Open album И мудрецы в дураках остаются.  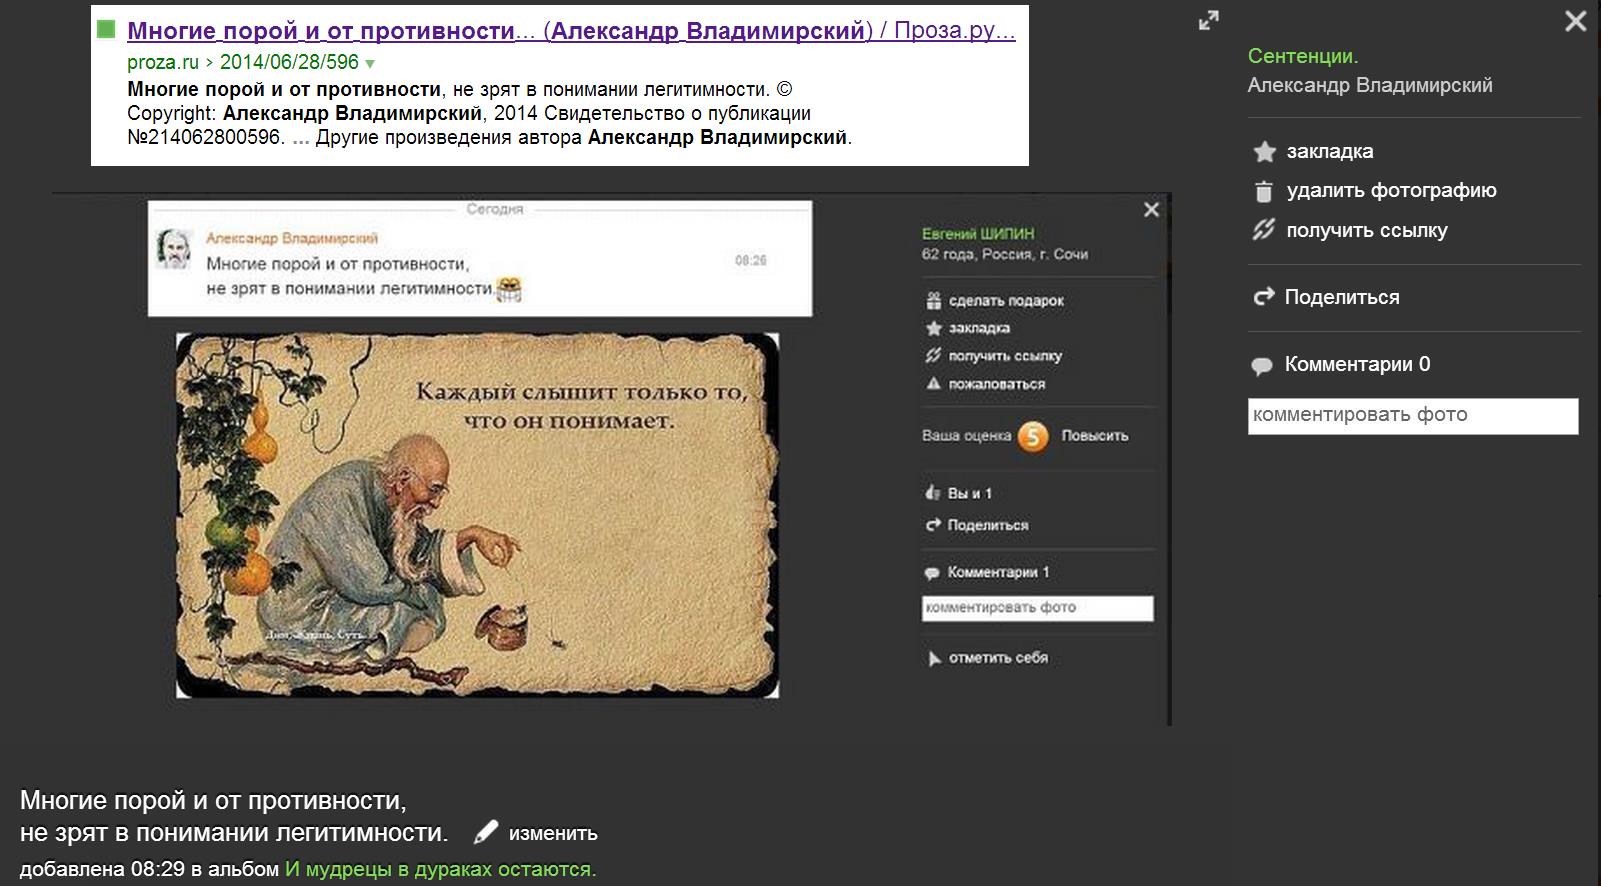(x=440, y=869)
